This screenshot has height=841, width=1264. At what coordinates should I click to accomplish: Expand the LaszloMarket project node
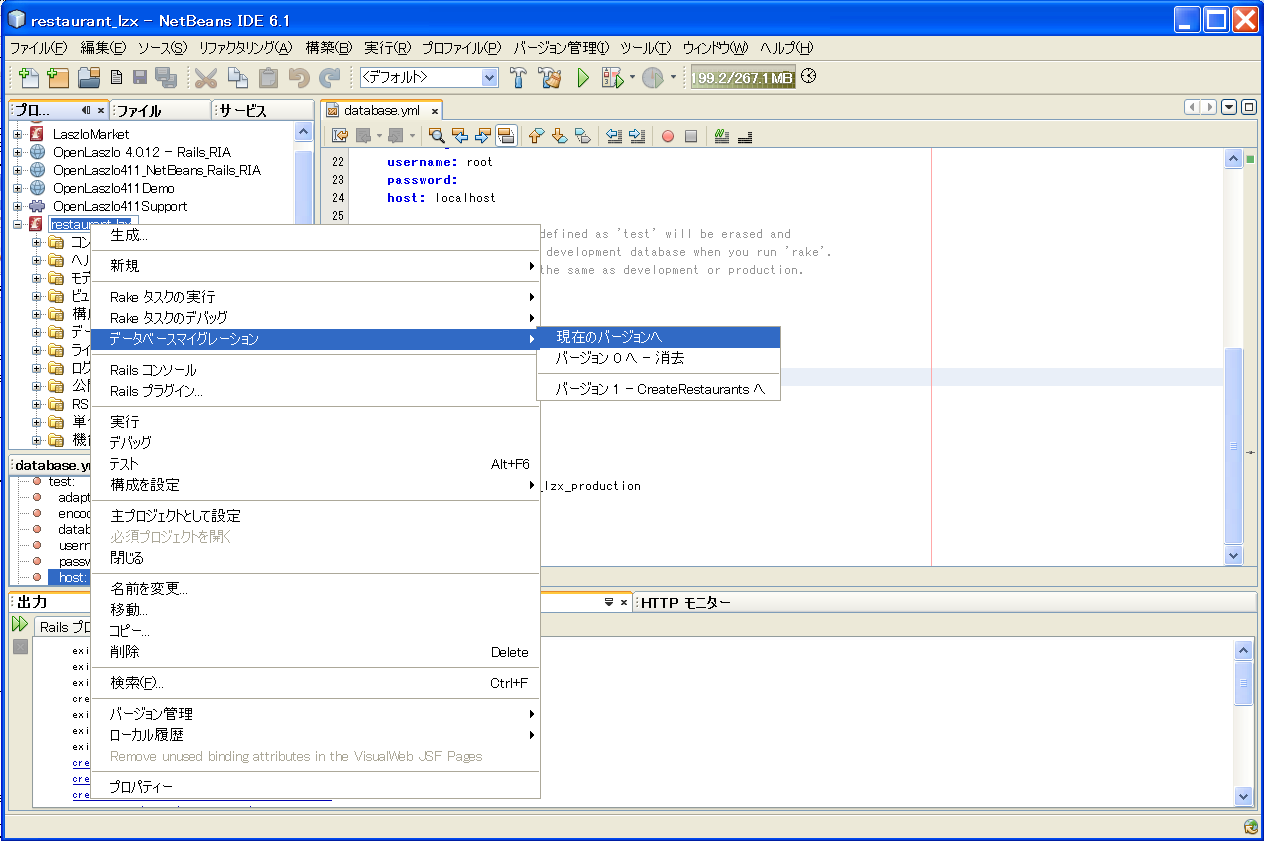(x=17, y=134)
